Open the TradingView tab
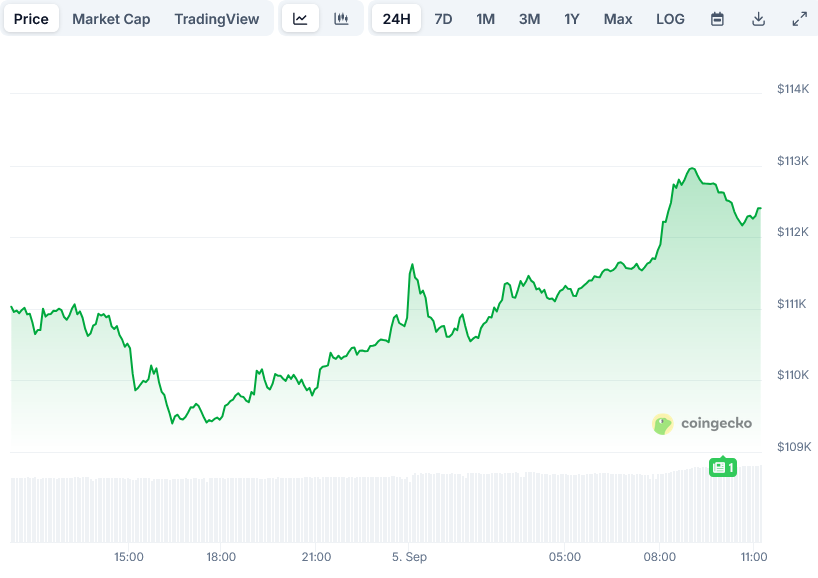 (216, 19)
